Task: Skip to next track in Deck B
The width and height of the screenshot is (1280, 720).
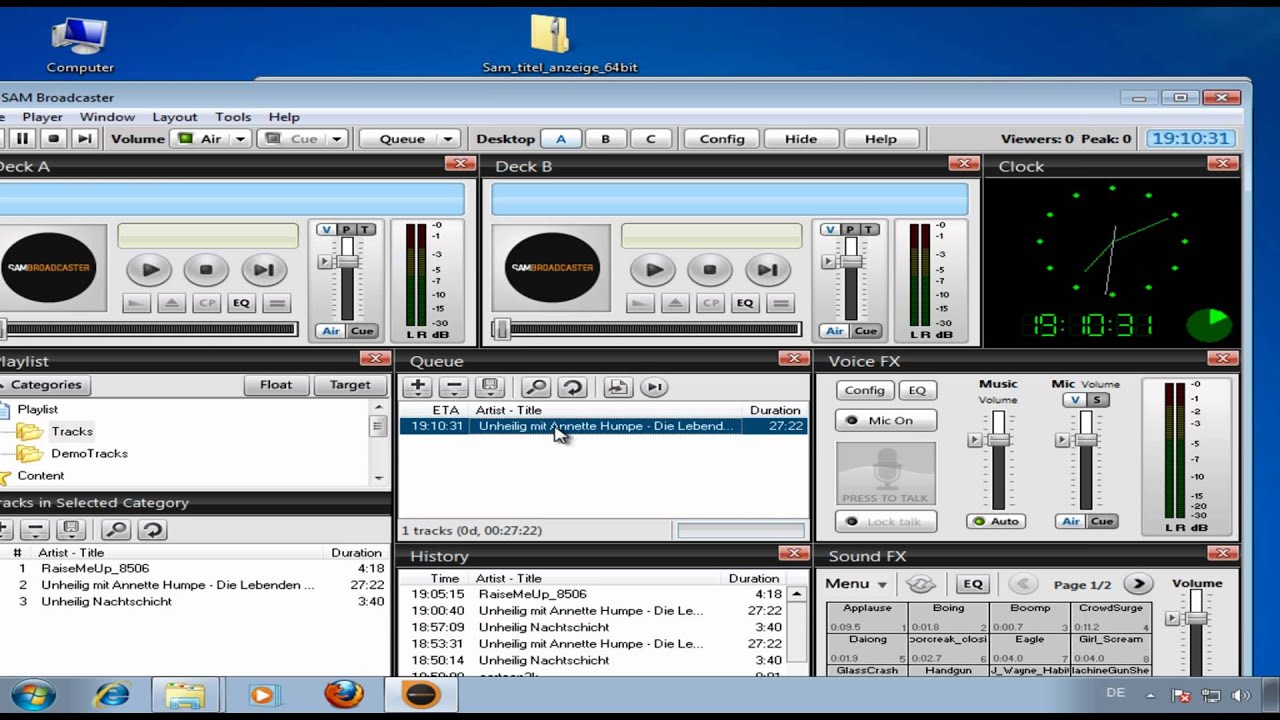Action: point(767,269)
